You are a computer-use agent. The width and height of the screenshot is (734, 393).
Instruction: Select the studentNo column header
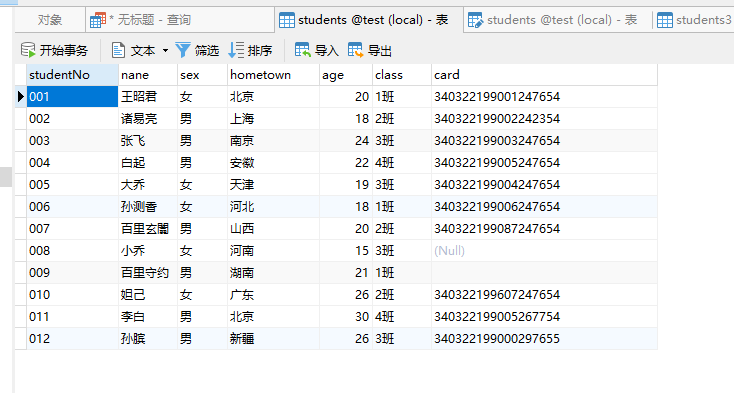(x=72, y=75)
